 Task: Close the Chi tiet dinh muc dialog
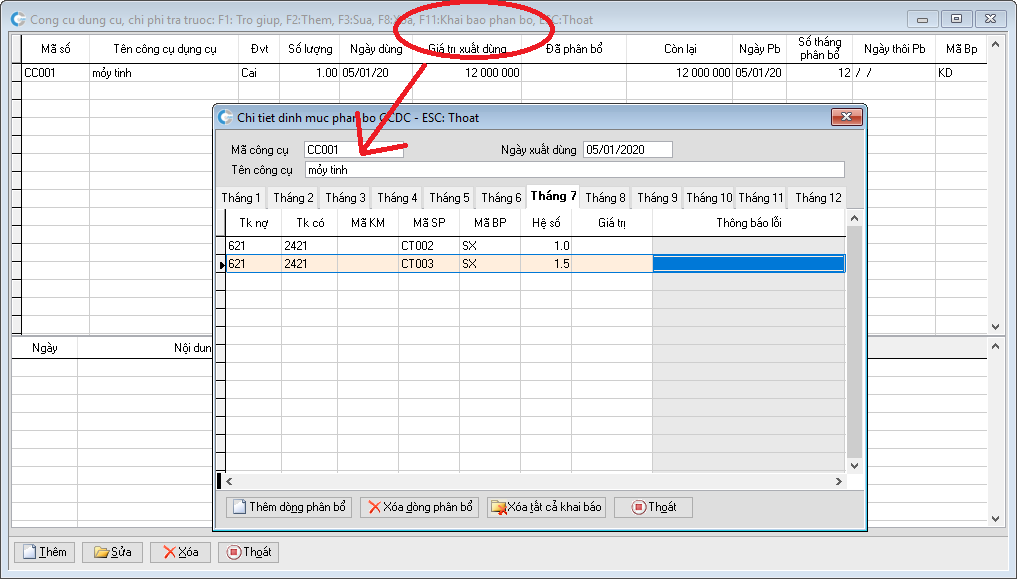(x=846, y=117)
